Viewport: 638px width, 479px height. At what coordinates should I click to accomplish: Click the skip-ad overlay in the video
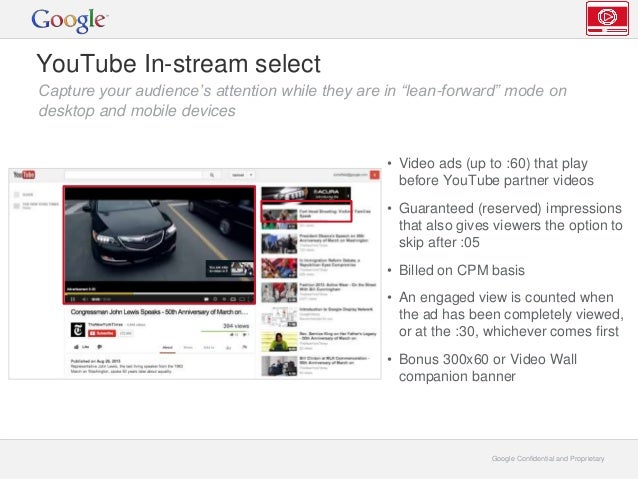(x=229, y=269)
